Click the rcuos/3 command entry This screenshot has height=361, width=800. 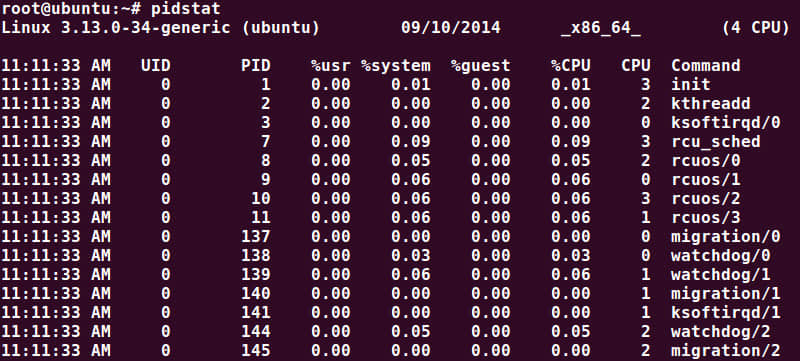[x=706, y=218]
